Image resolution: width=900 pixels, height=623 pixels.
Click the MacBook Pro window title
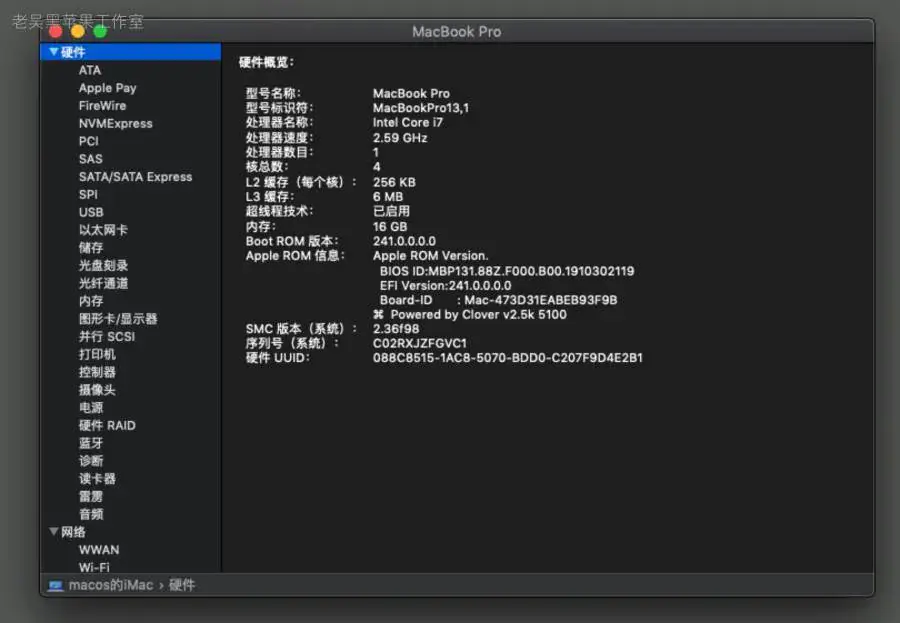click(x=457, y=32)
